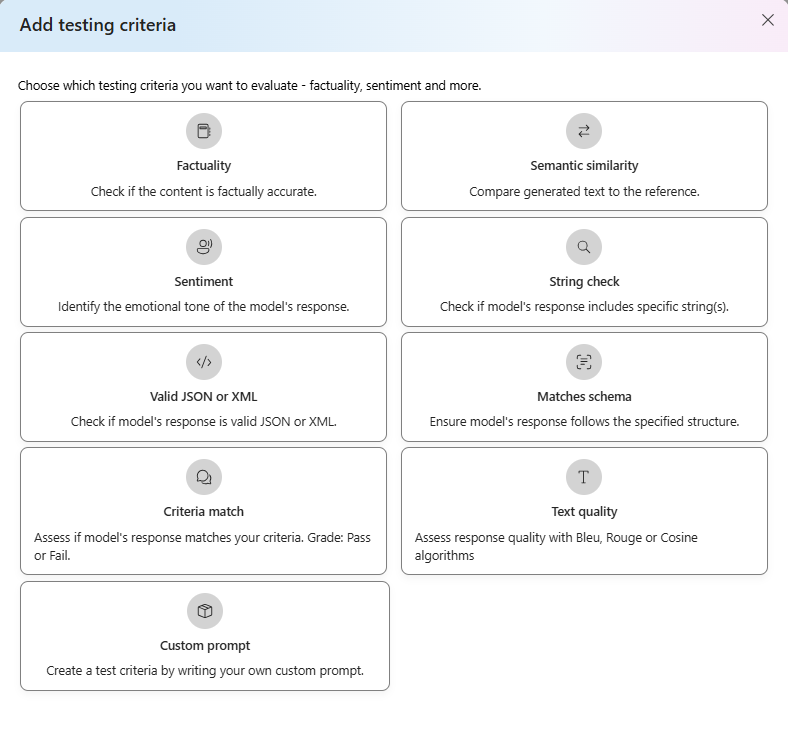This screenshot has height=737, width=788.
Task: Select the Matches schema description
Action: [x=584, y=422]
